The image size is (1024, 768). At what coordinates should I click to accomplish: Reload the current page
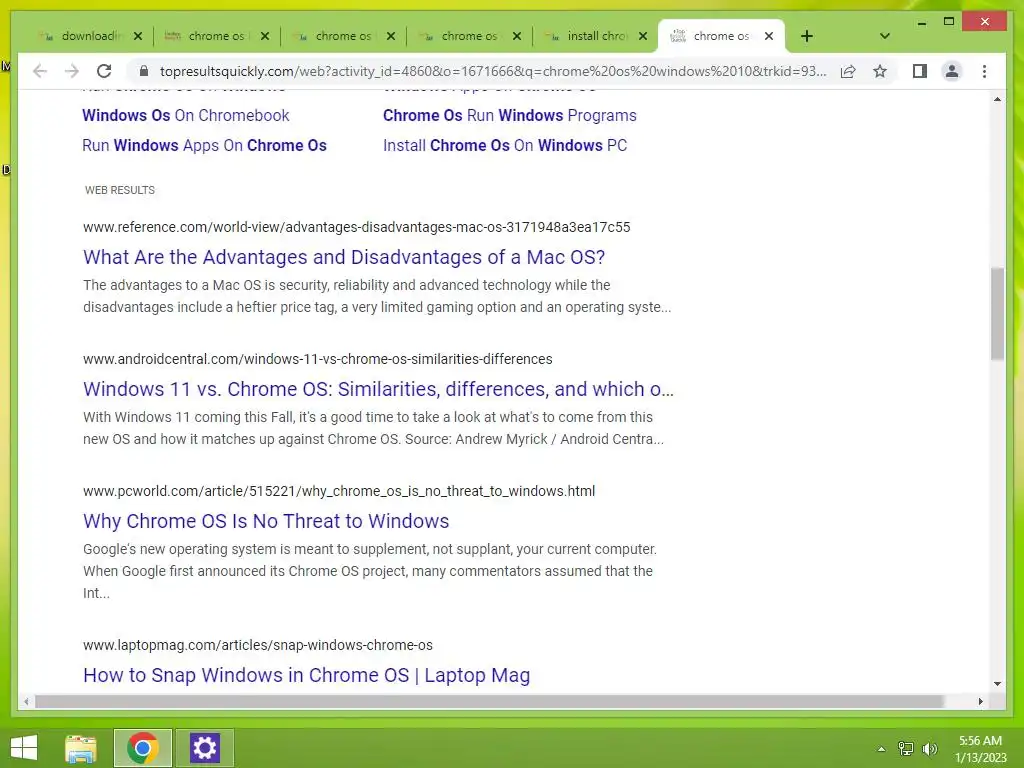click(104, 71)
